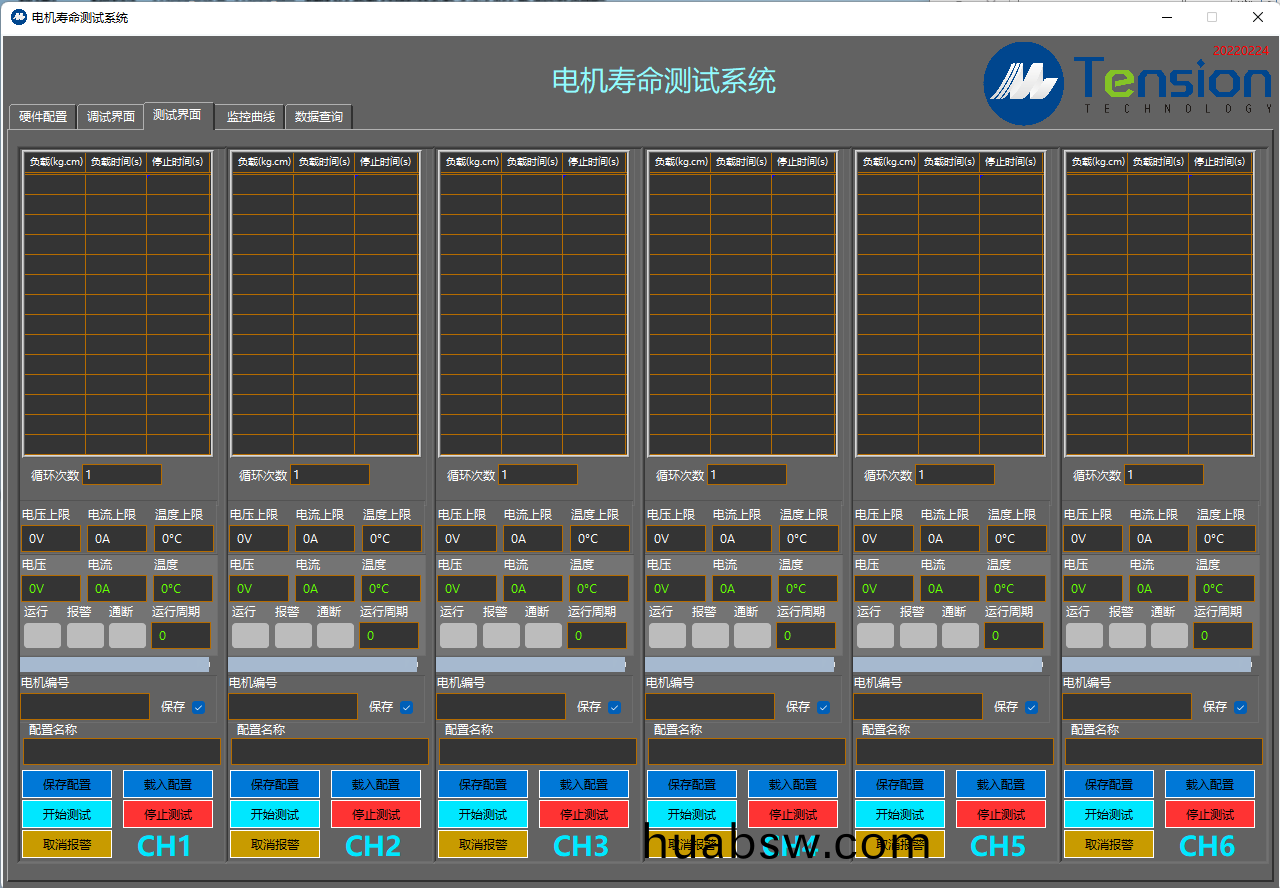Go to the 数据查询 tab
The height and width of the screenshot is (888, 1280).
(x=319, y=117)
